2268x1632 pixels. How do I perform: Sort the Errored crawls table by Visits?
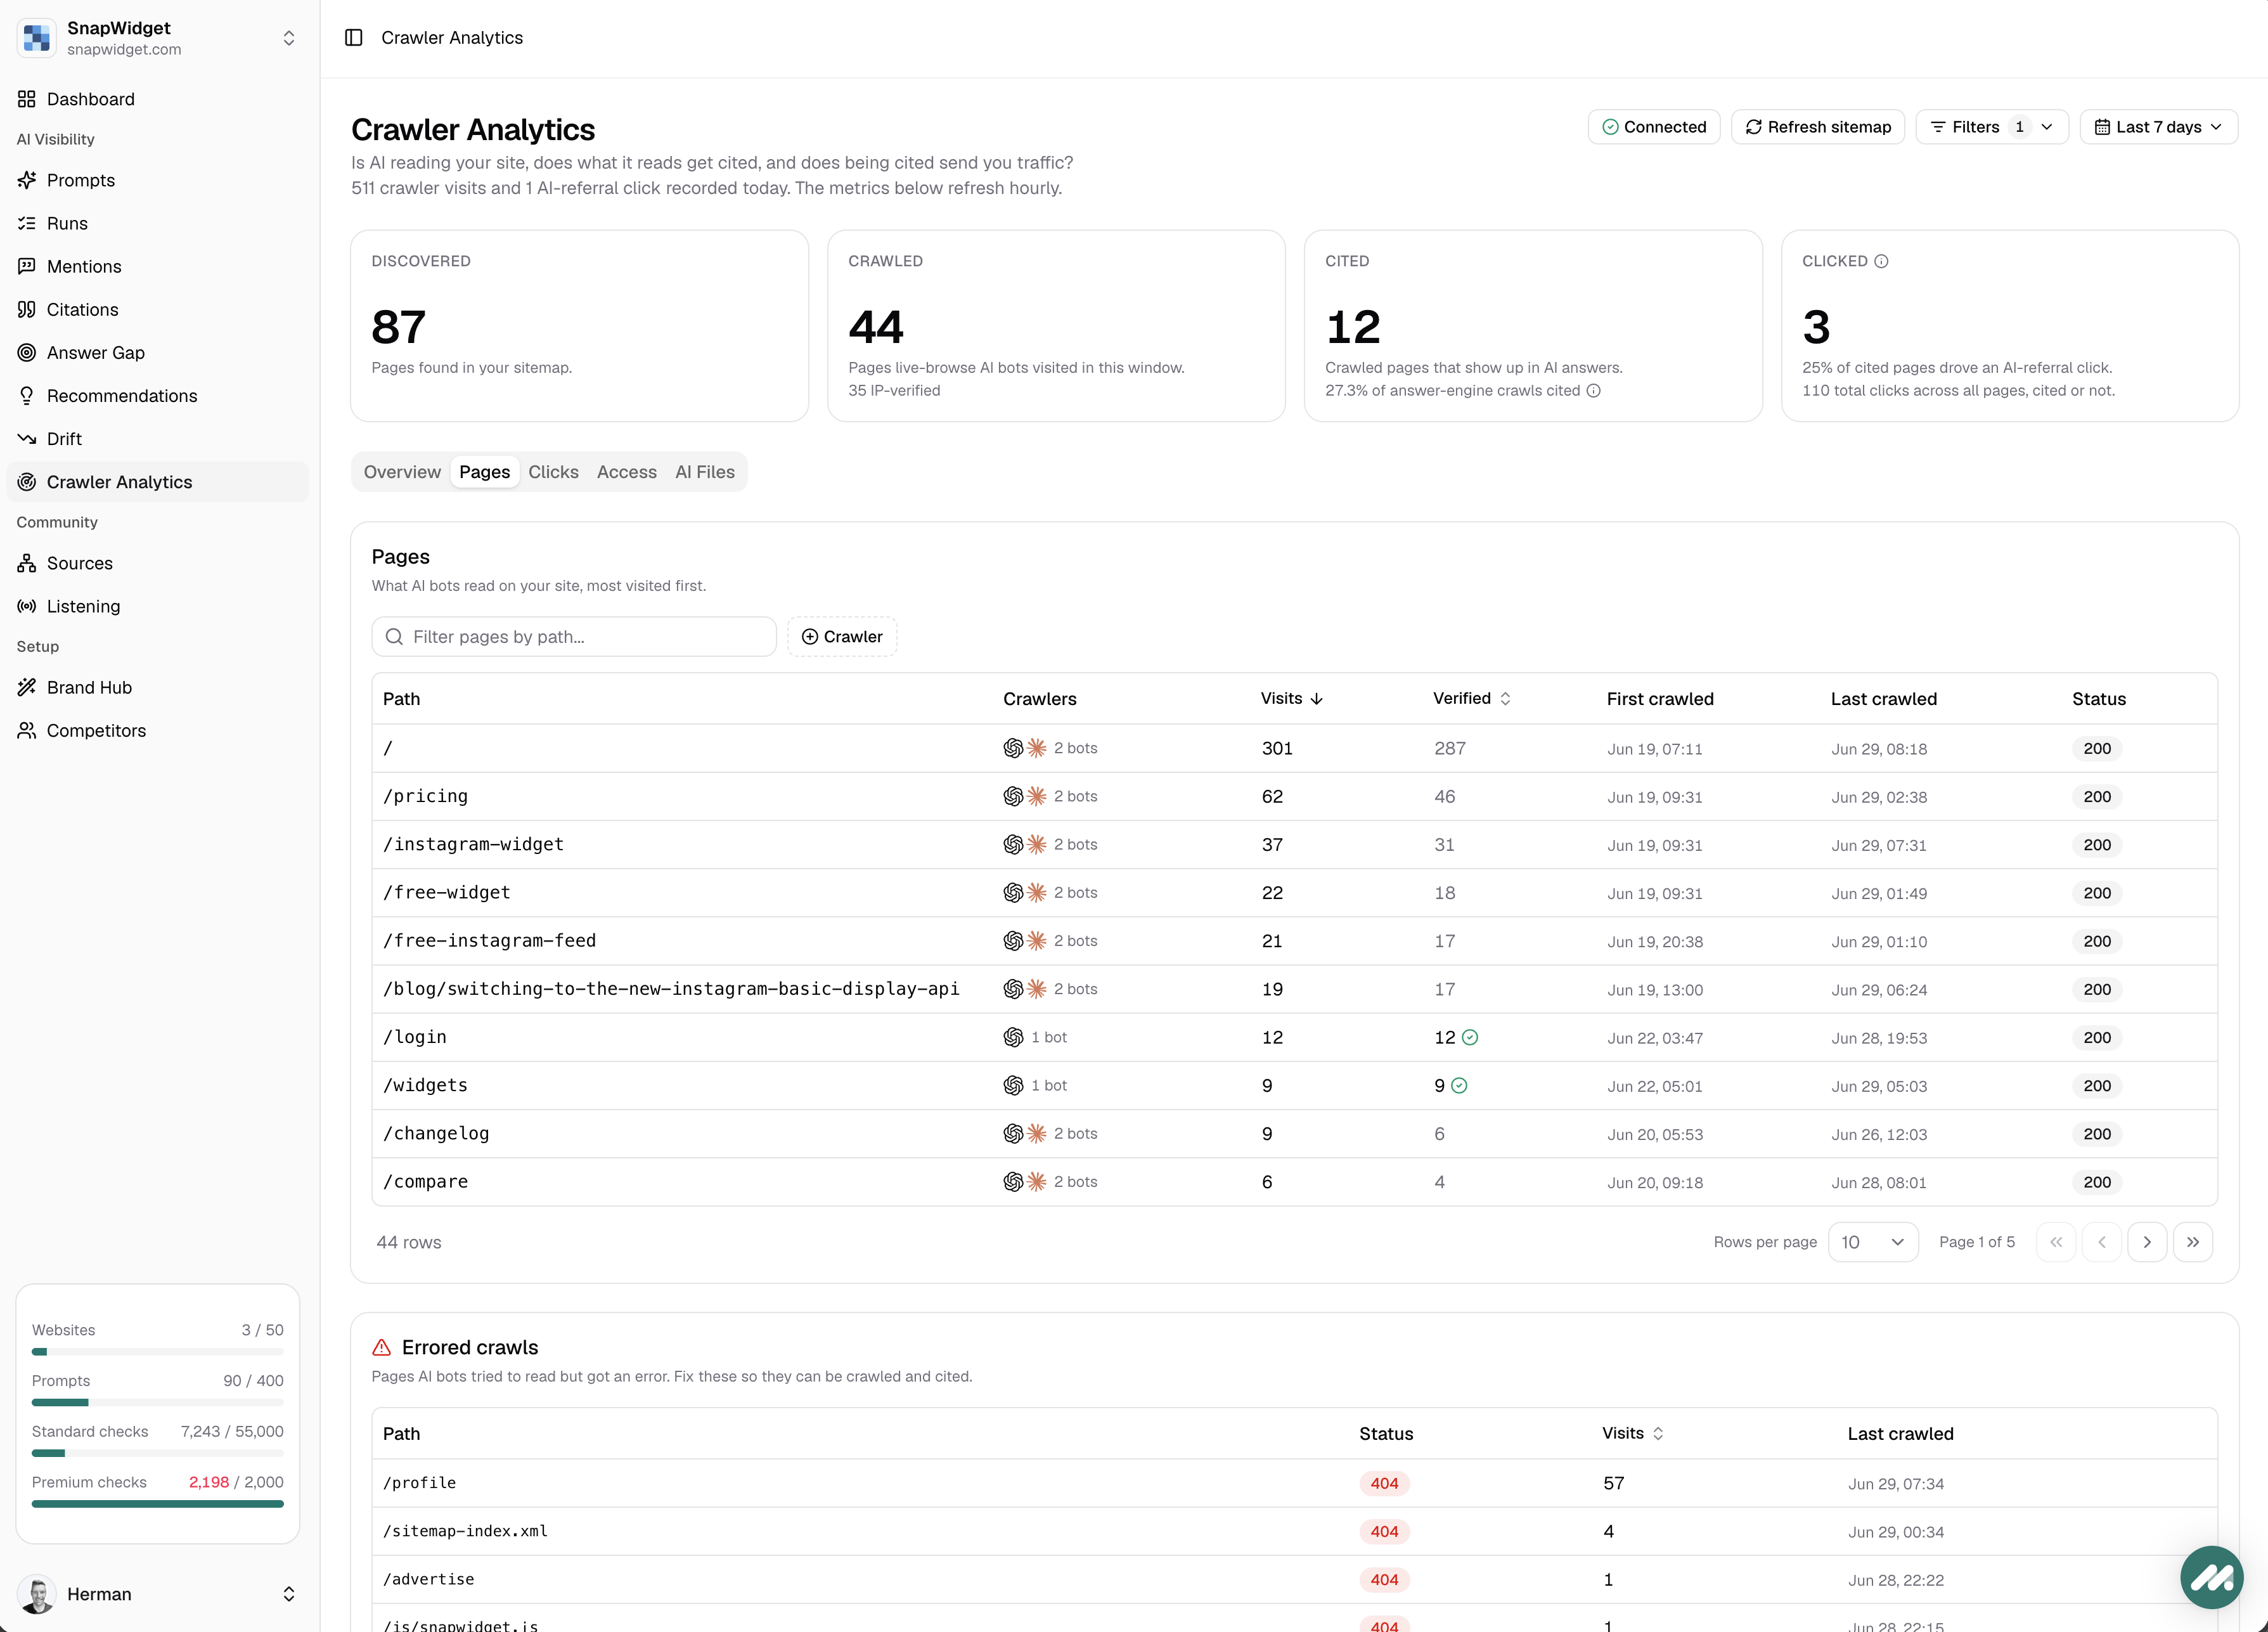(x=1632, y=1433)
